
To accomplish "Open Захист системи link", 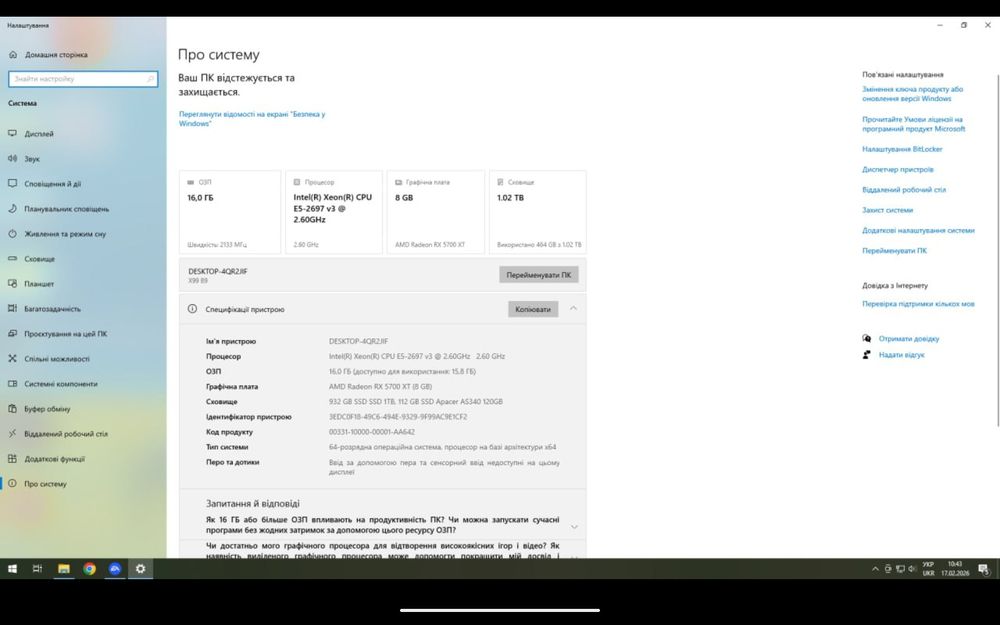I will tap(888, 210).
